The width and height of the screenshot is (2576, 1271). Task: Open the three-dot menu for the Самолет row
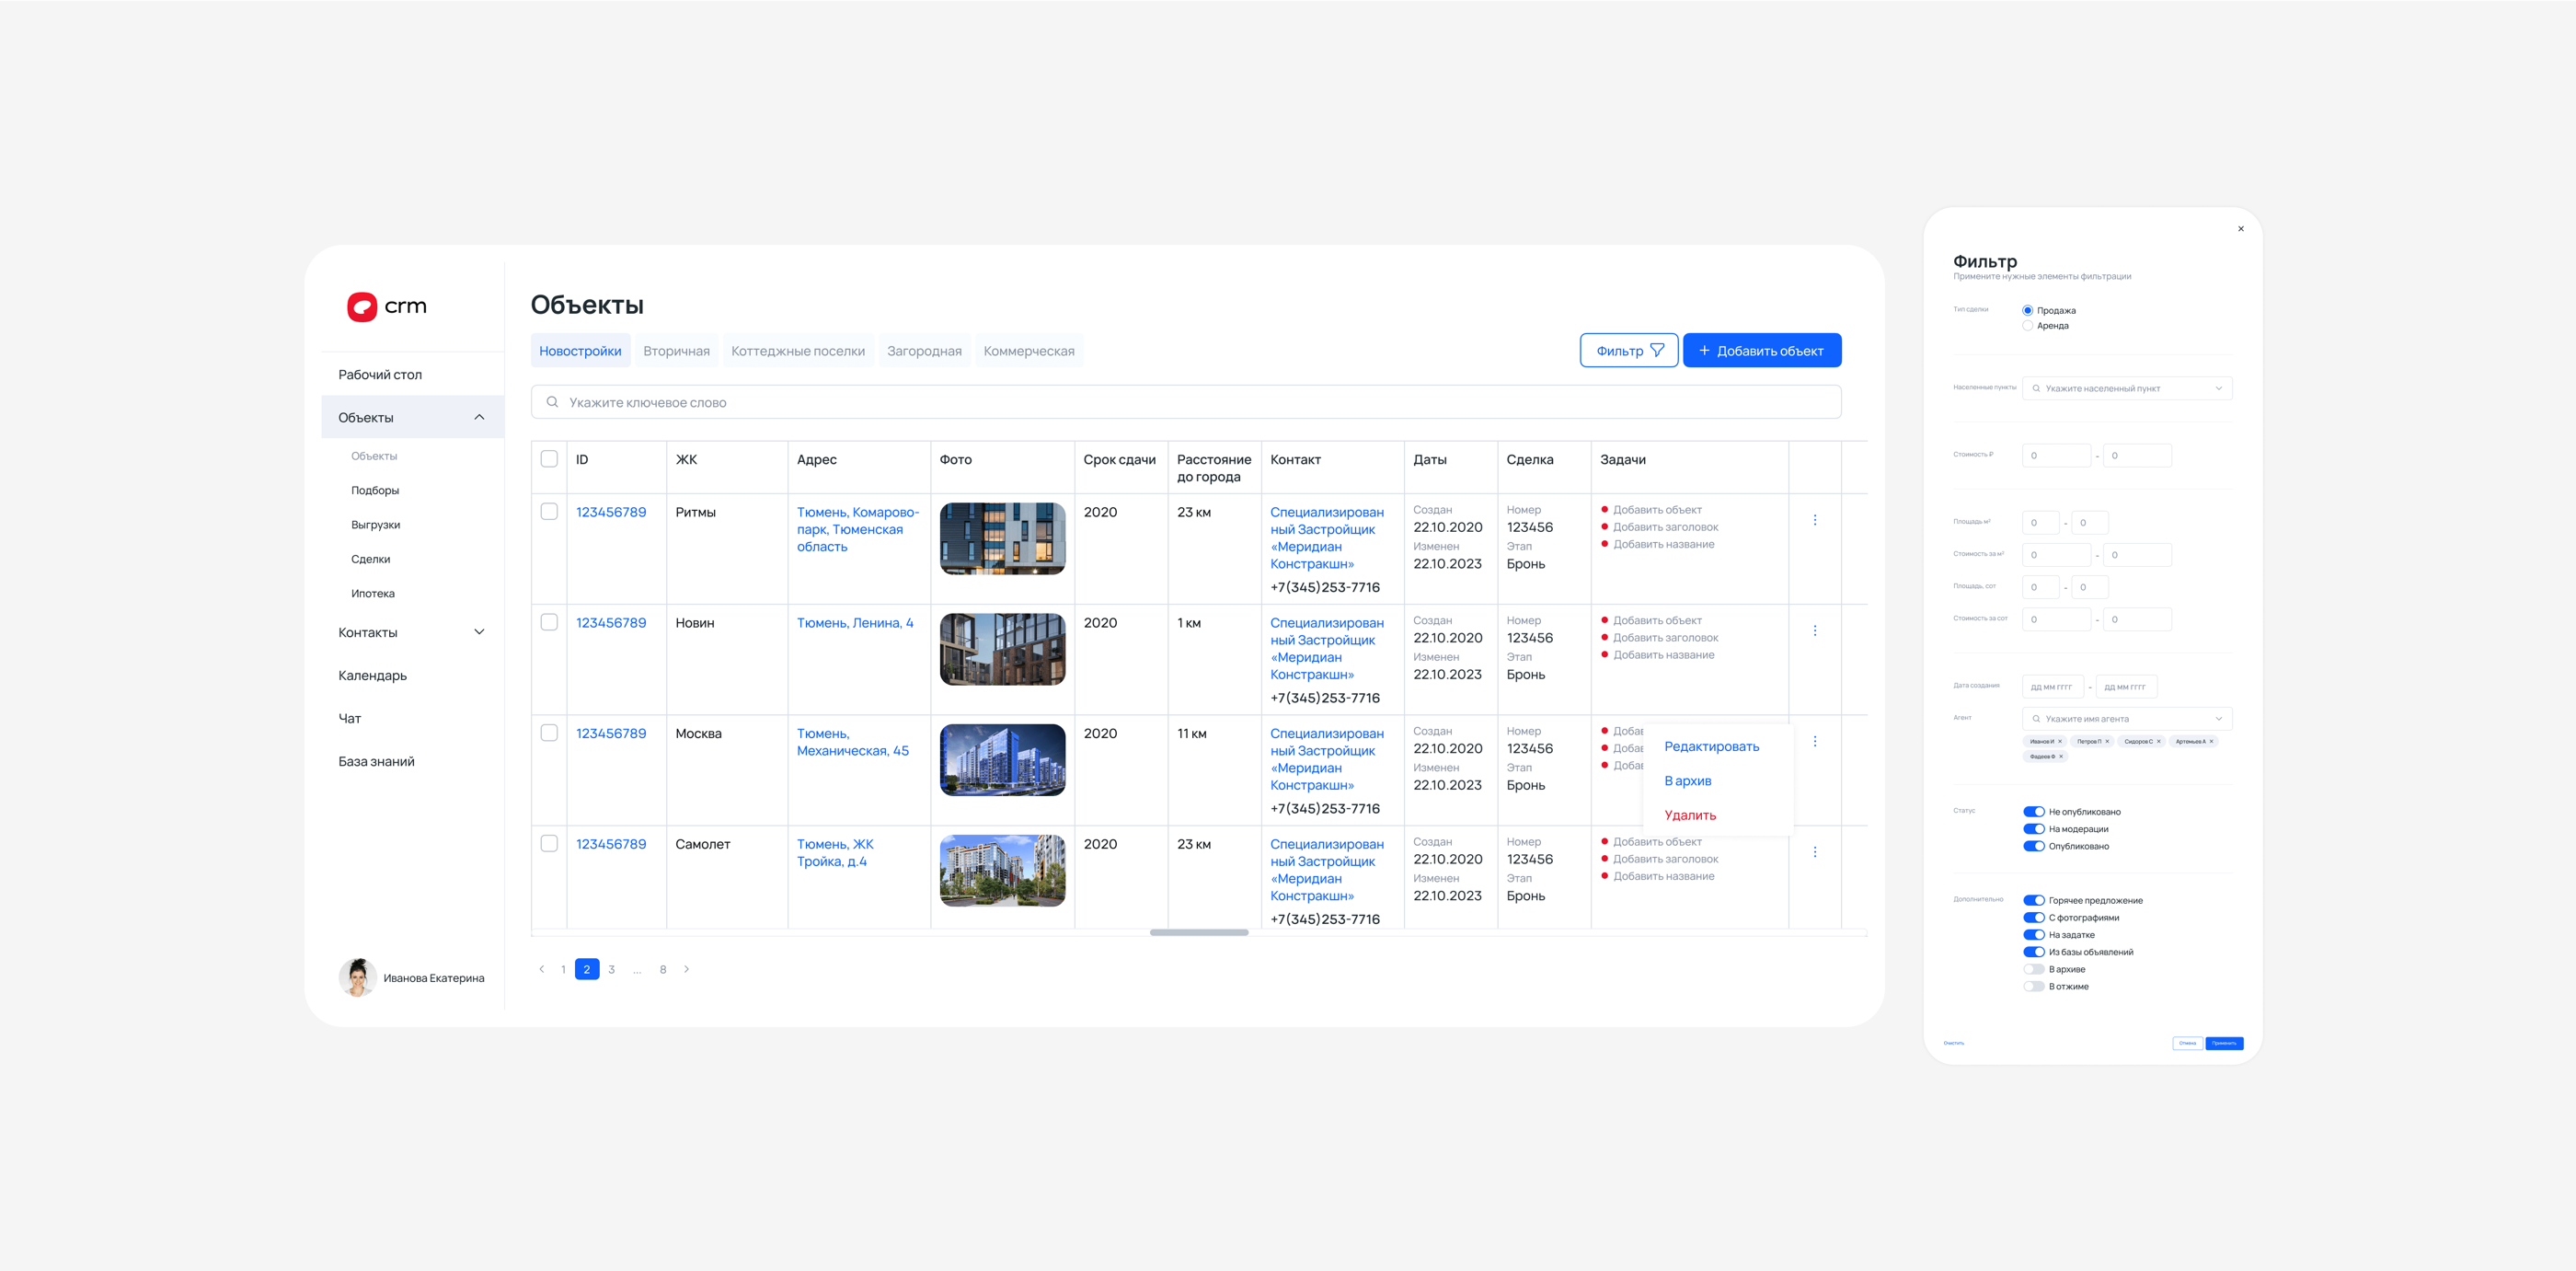pos(1814,852)
